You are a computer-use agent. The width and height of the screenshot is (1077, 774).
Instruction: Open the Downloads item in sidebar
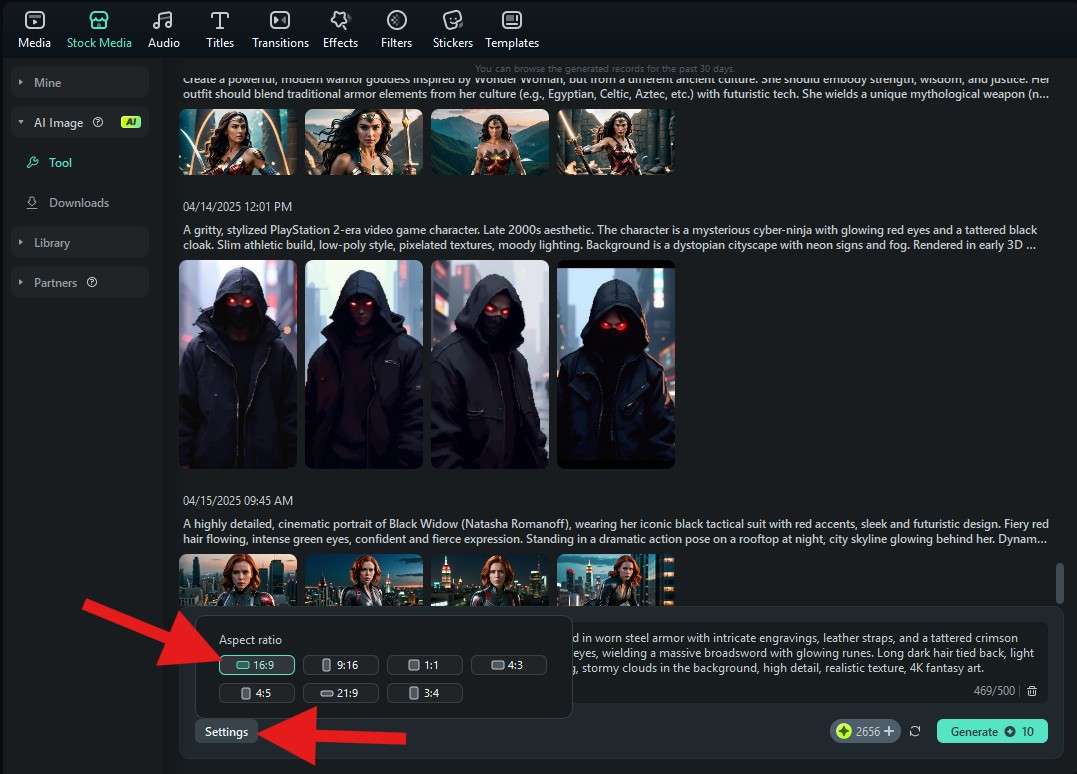click(68, 203)
